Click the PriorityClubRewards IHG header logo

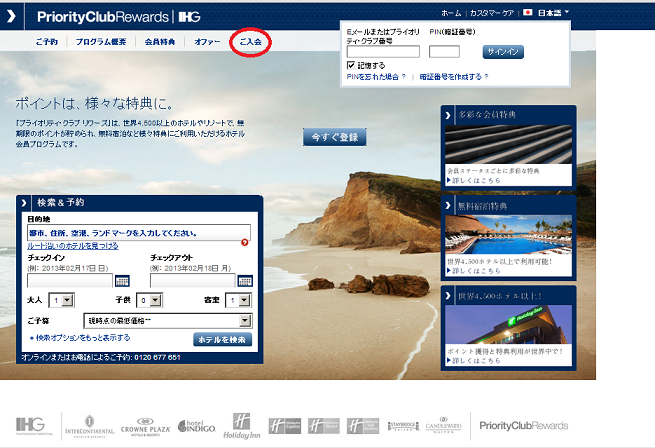119,17
